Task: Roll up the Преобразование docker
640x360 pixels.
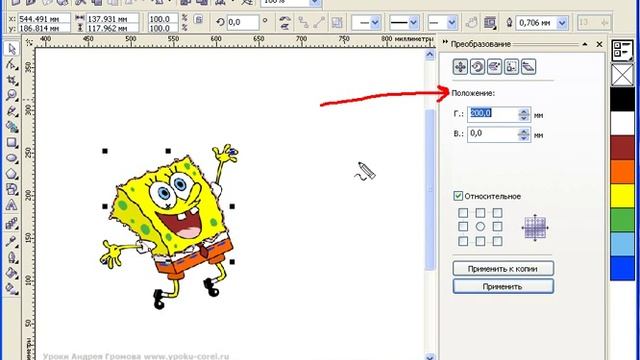Action: [x=585, y=44]
